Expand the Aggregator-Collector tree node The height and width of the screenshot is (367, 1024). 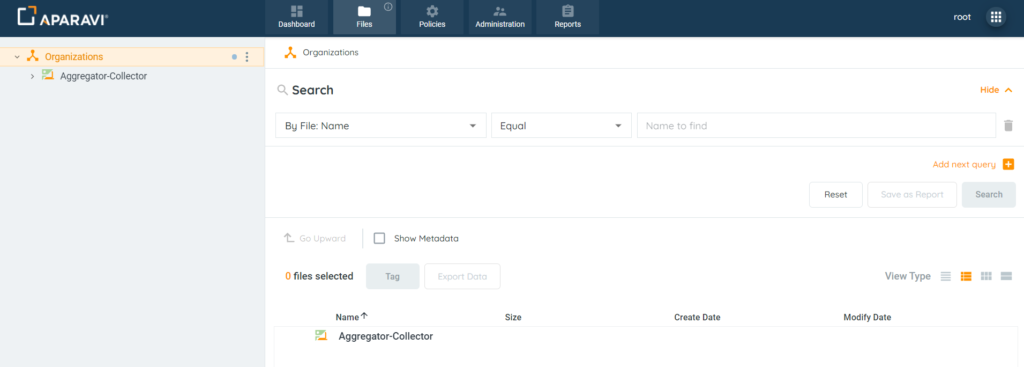pyautogui.click(x=32, y=76)
